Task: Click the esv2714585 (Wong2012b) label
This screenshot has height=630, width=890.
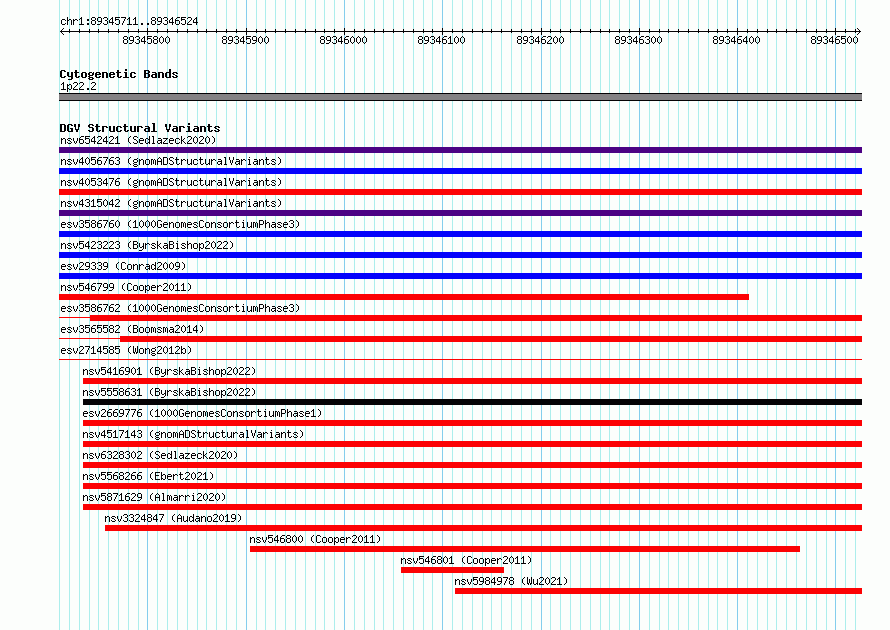Action: [x=126, y=350]
